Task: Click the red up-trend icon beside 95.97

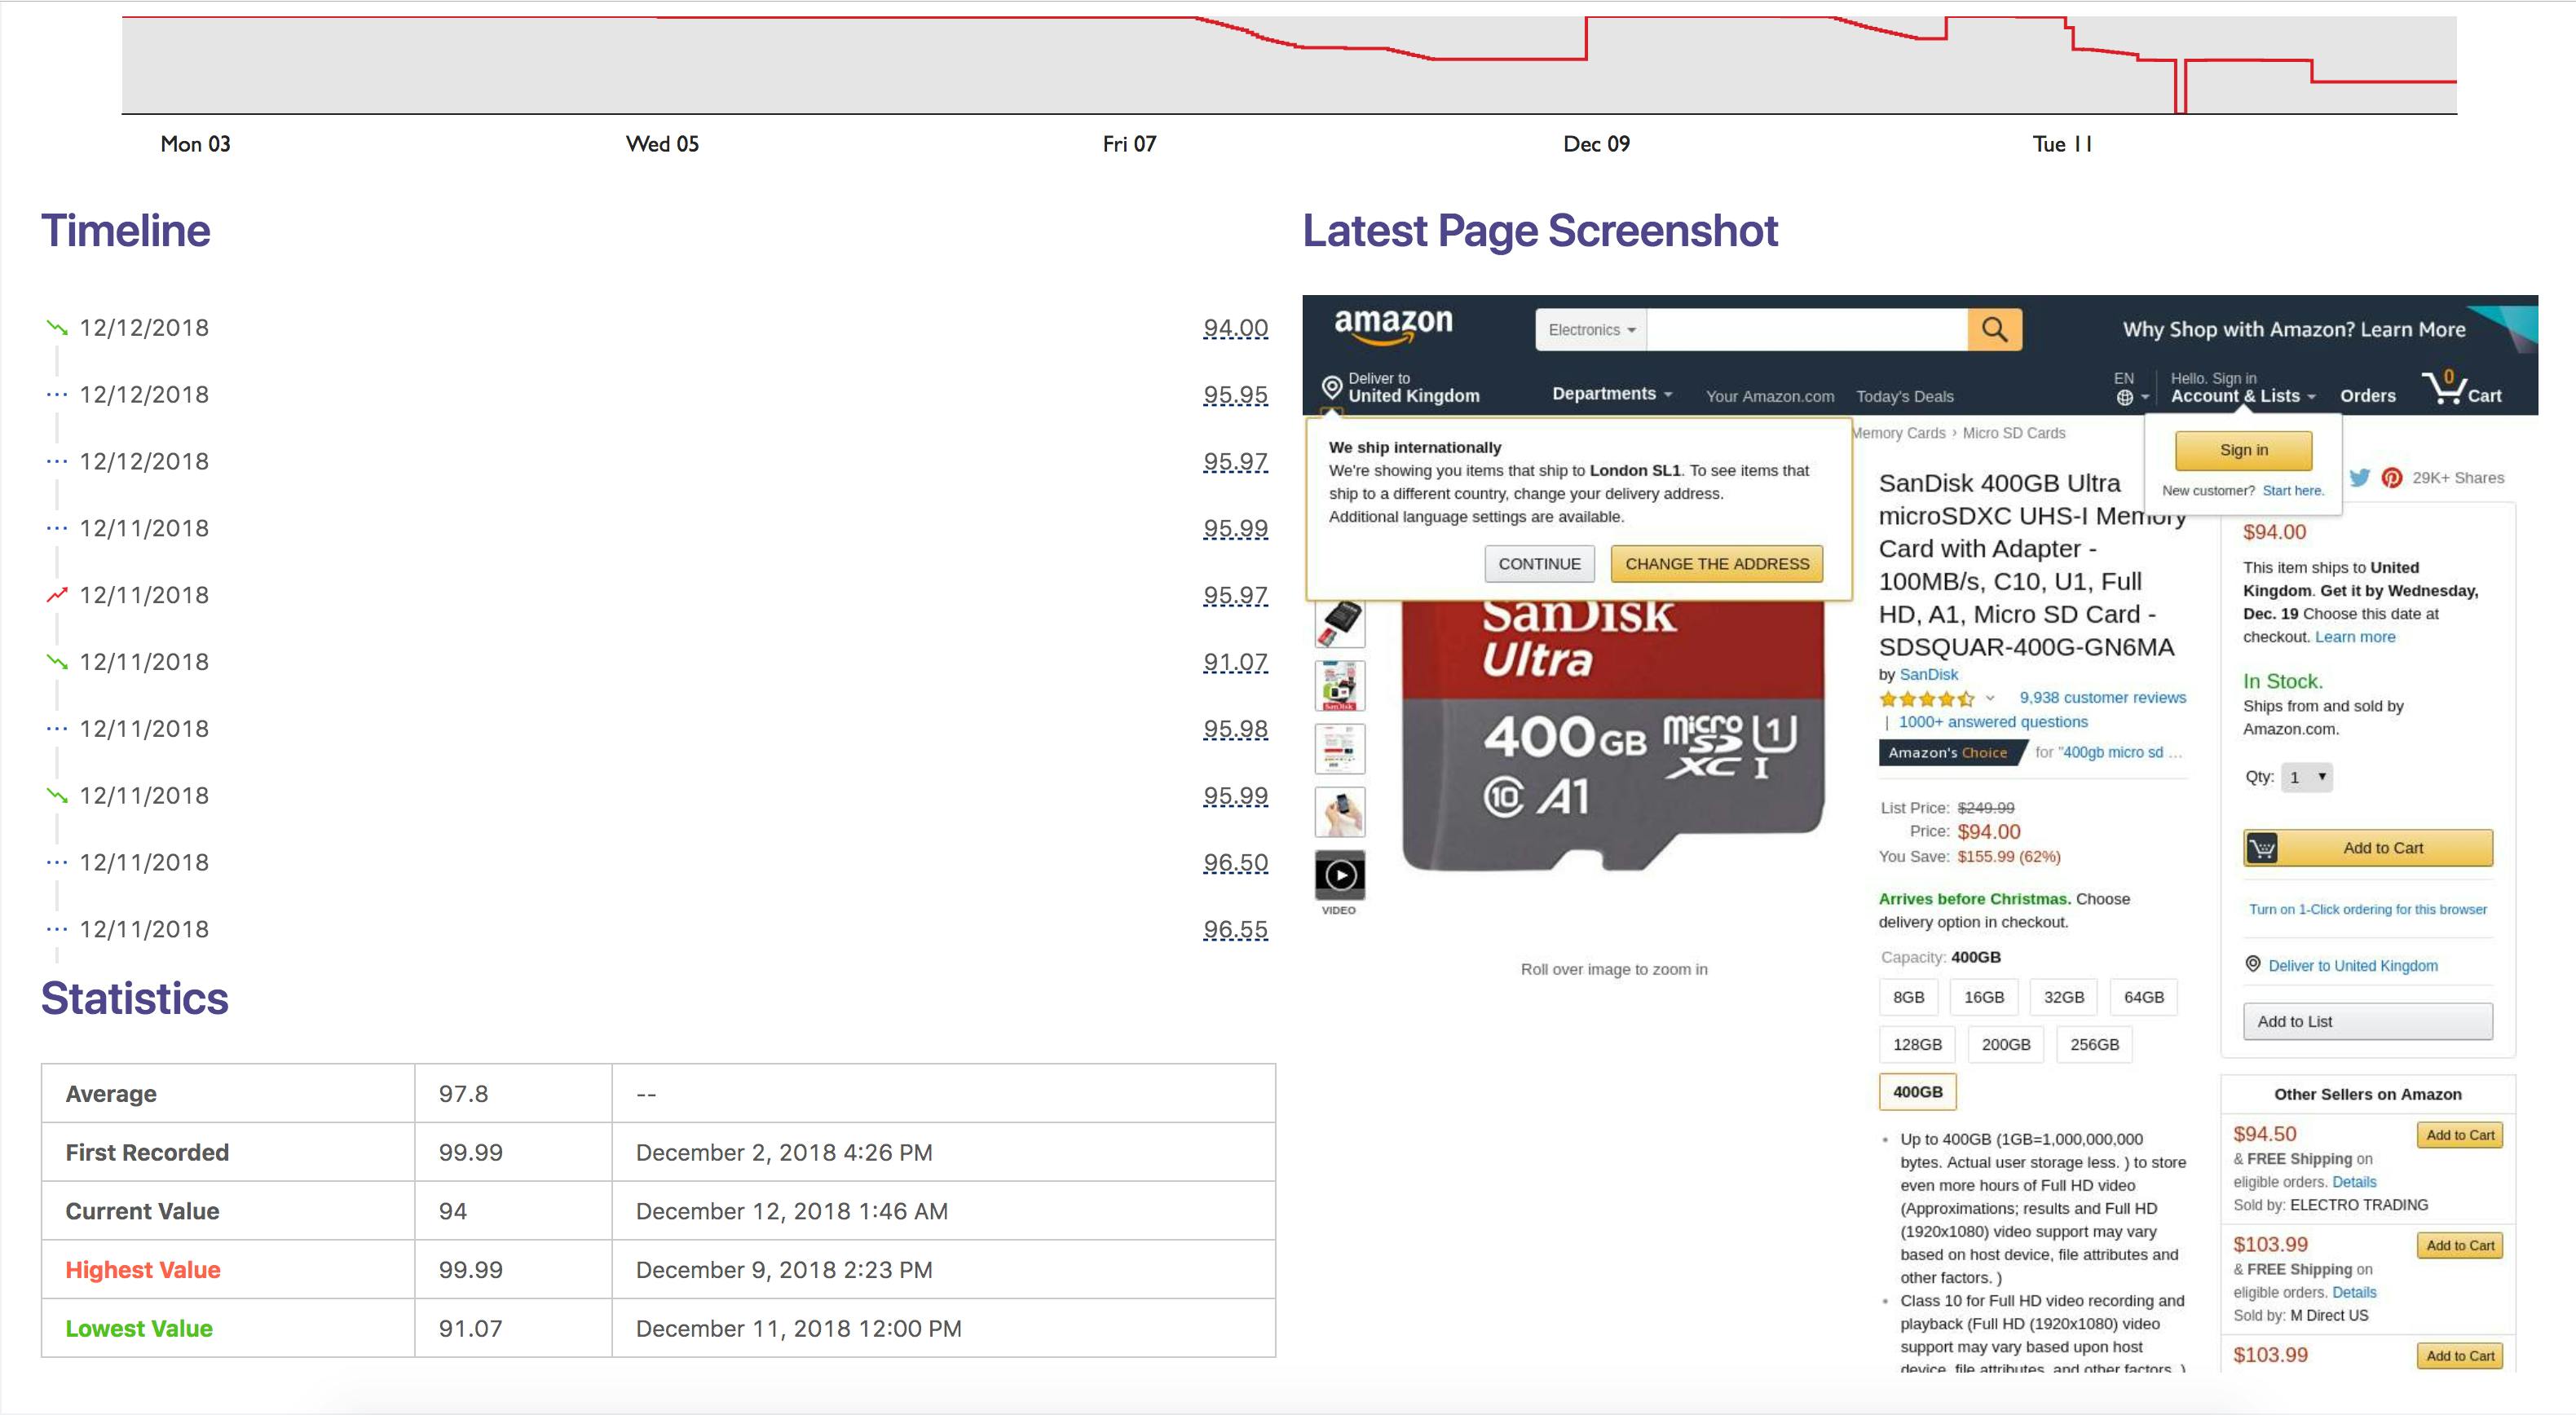Action: (57, 595)
